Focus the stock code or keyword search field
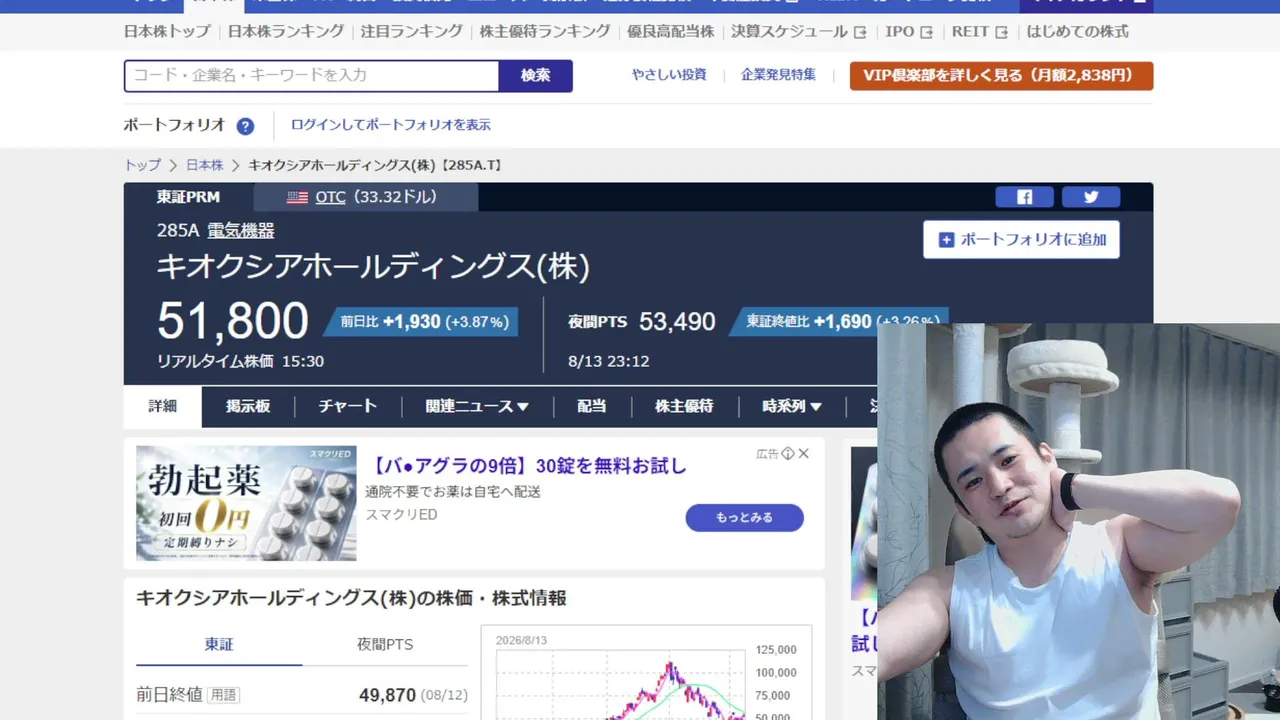The width and height of the screenshot is (1280, 720). pos(311,76)
